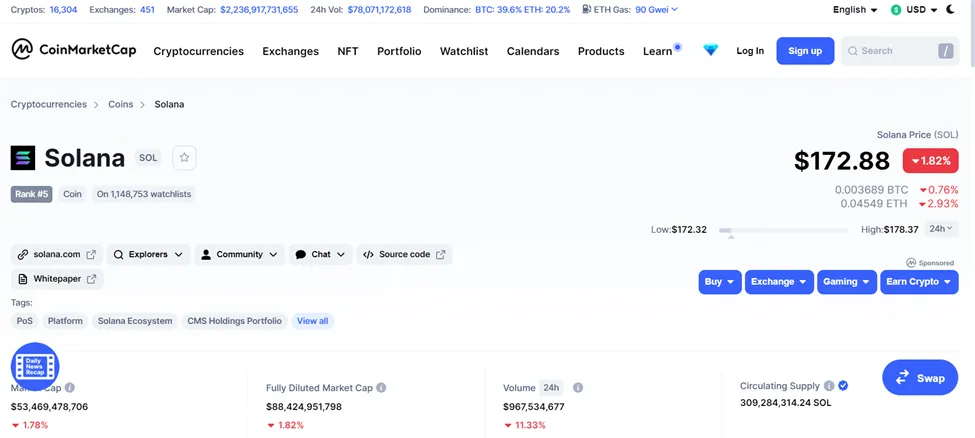The width and height of the screenshot is (975, 438).
Task: Expand the Explorers dropdown
Action: click(x=148, y=254)
